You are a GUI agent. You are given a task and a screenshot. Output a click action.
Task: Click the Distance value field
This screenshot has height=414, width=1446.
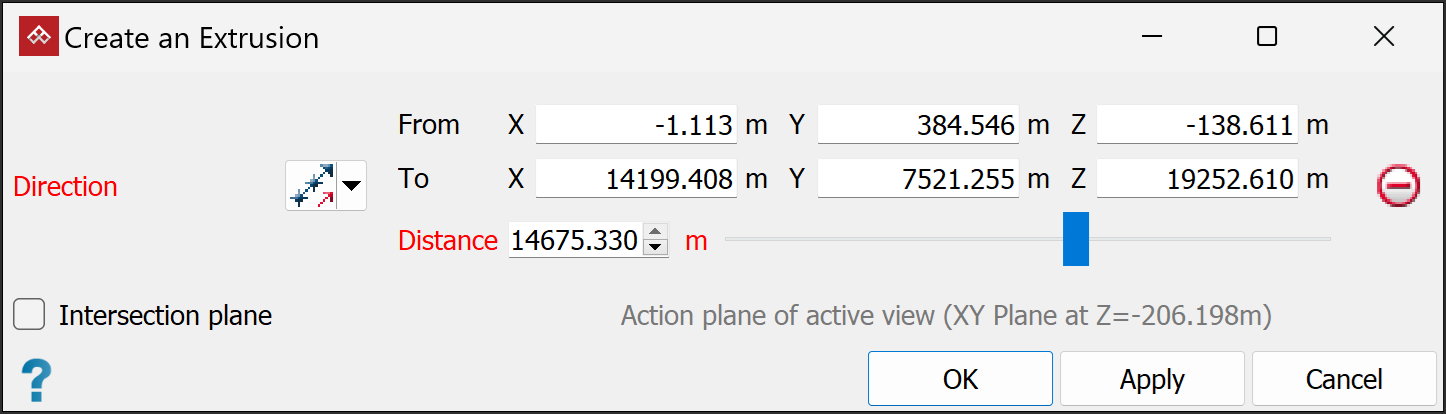point(574,241)
